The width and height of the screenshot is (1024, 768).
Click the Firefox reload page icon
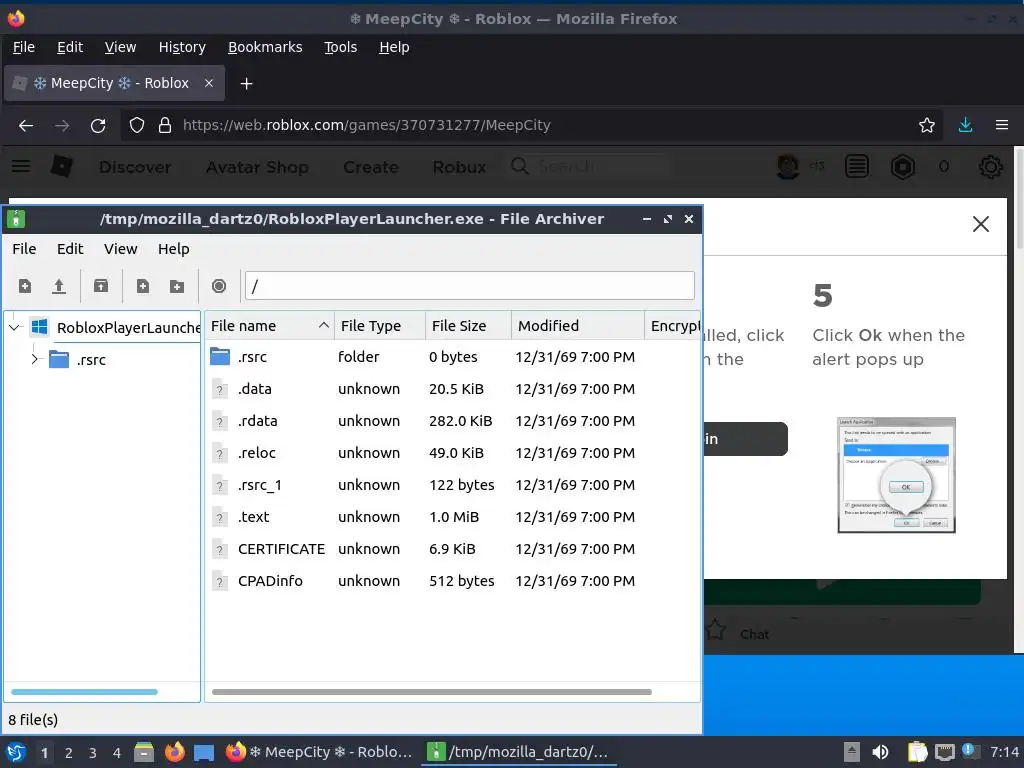tap(98, 125)
